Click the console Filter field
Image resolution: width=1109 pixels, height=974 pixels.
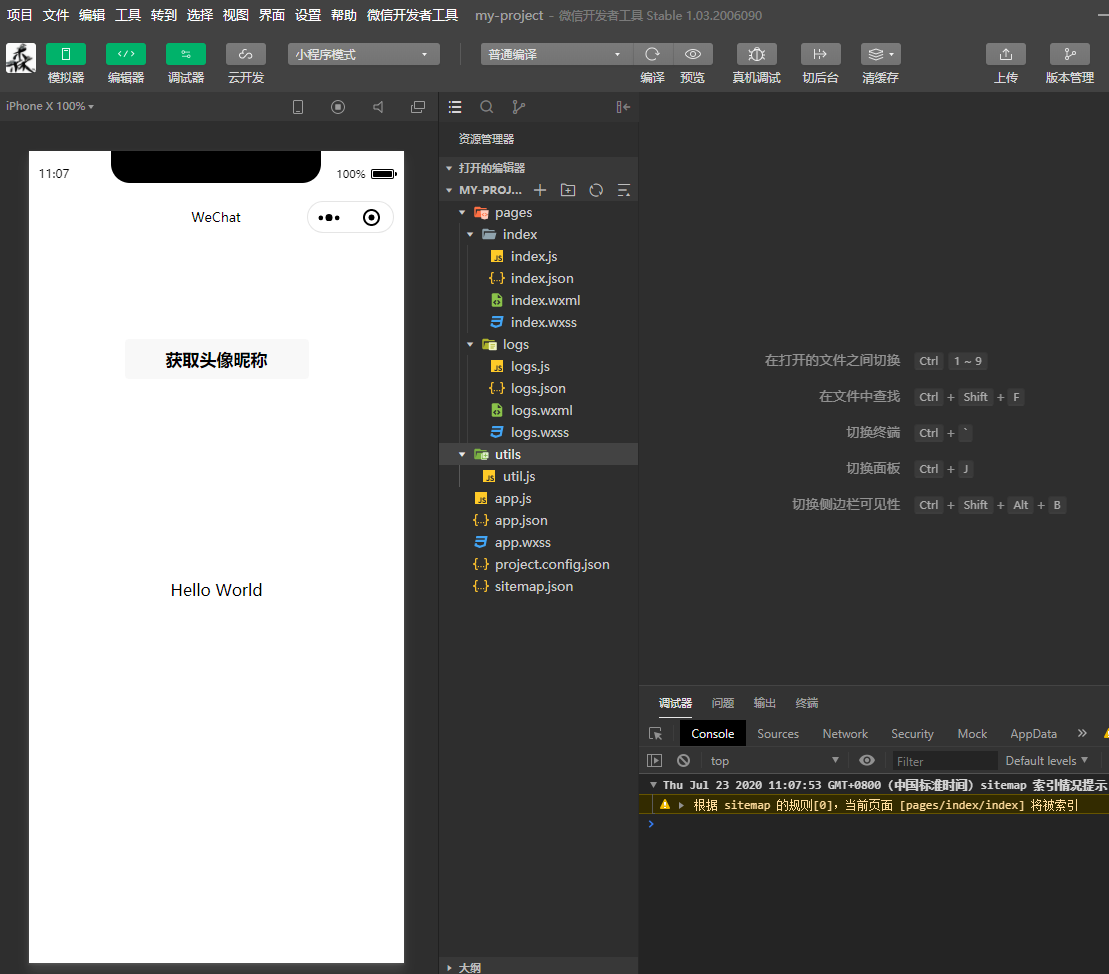[x=944, y=761]
